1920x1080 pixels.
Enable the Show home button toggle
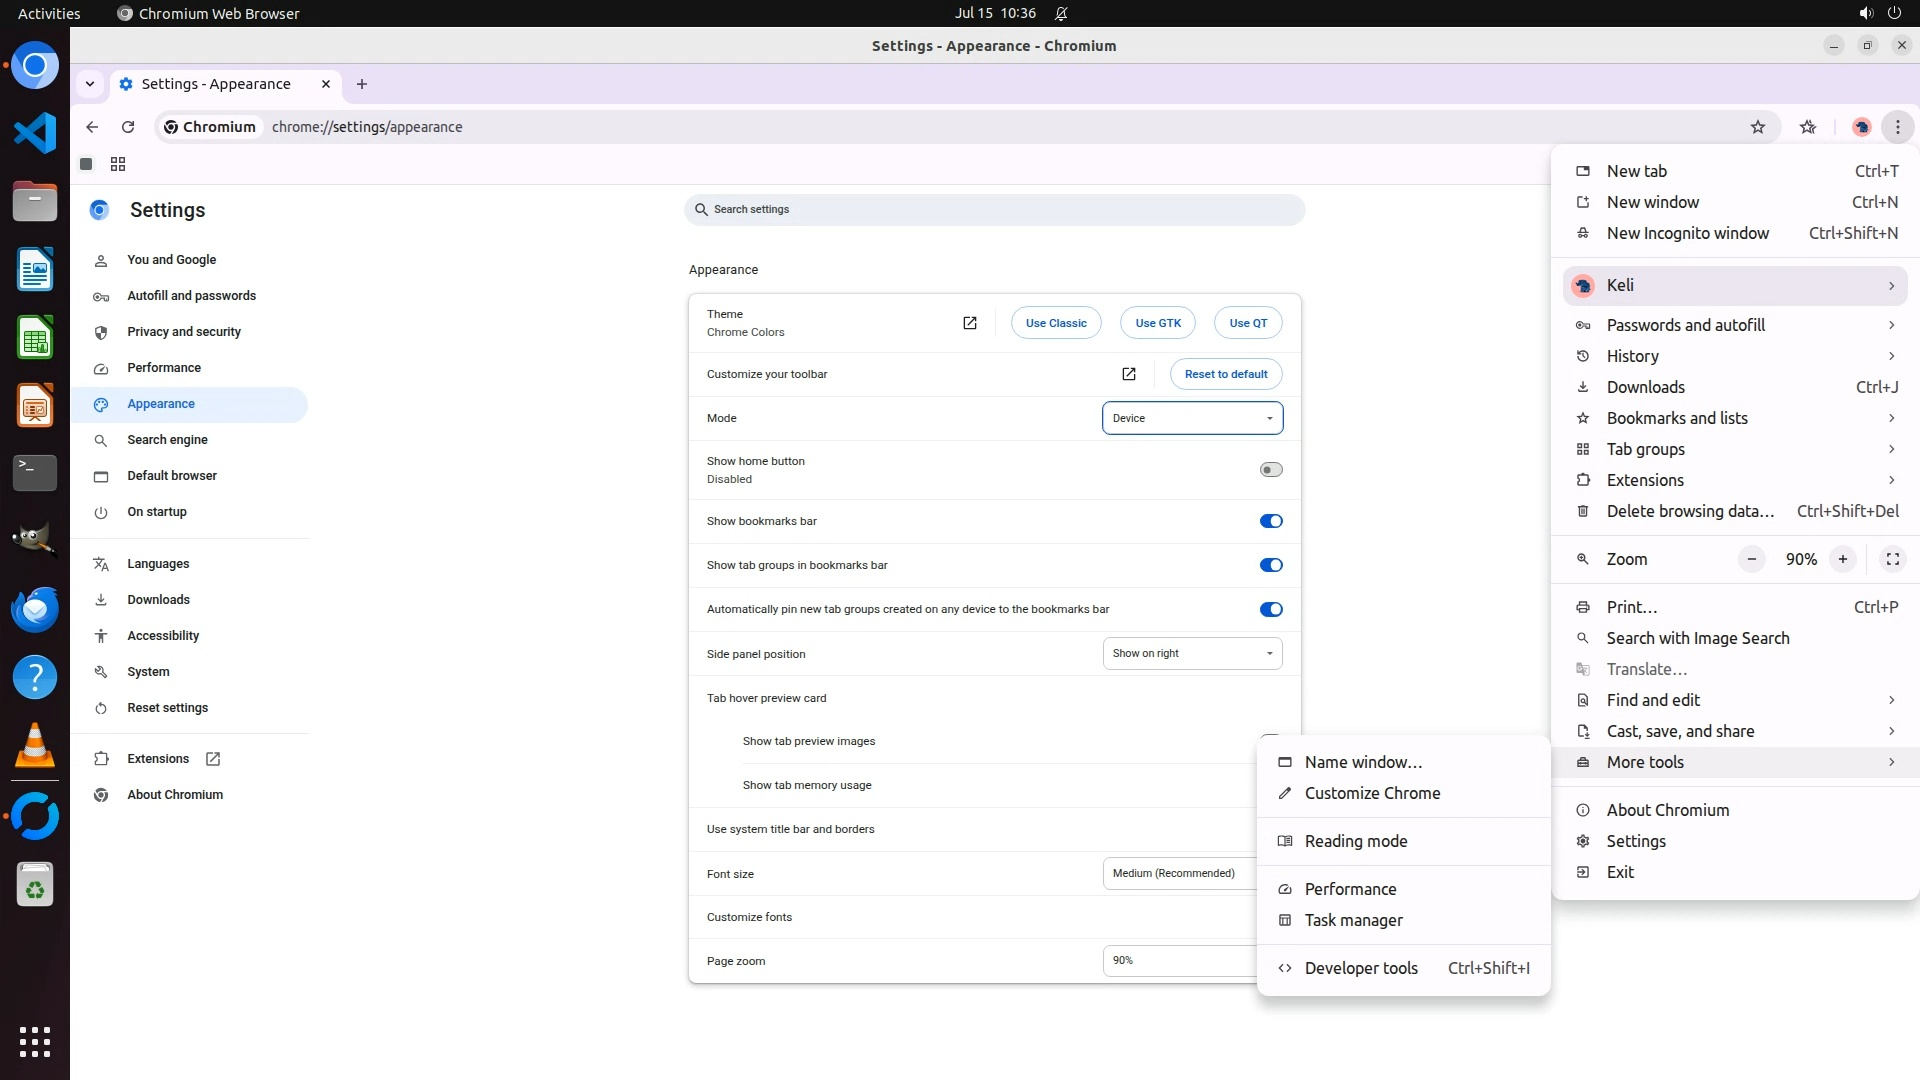pos(1270,470)
